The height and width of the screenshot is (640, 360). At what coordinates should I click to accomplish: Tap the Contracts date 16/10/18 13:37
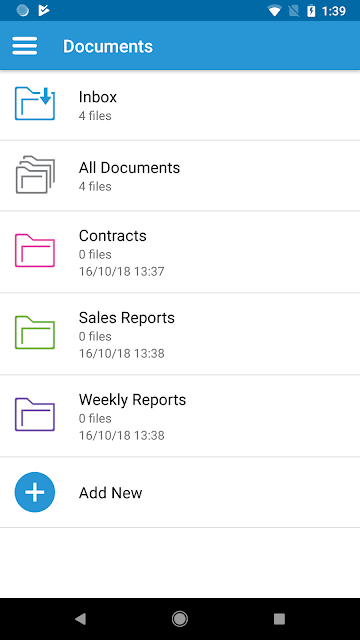point(122,271)
